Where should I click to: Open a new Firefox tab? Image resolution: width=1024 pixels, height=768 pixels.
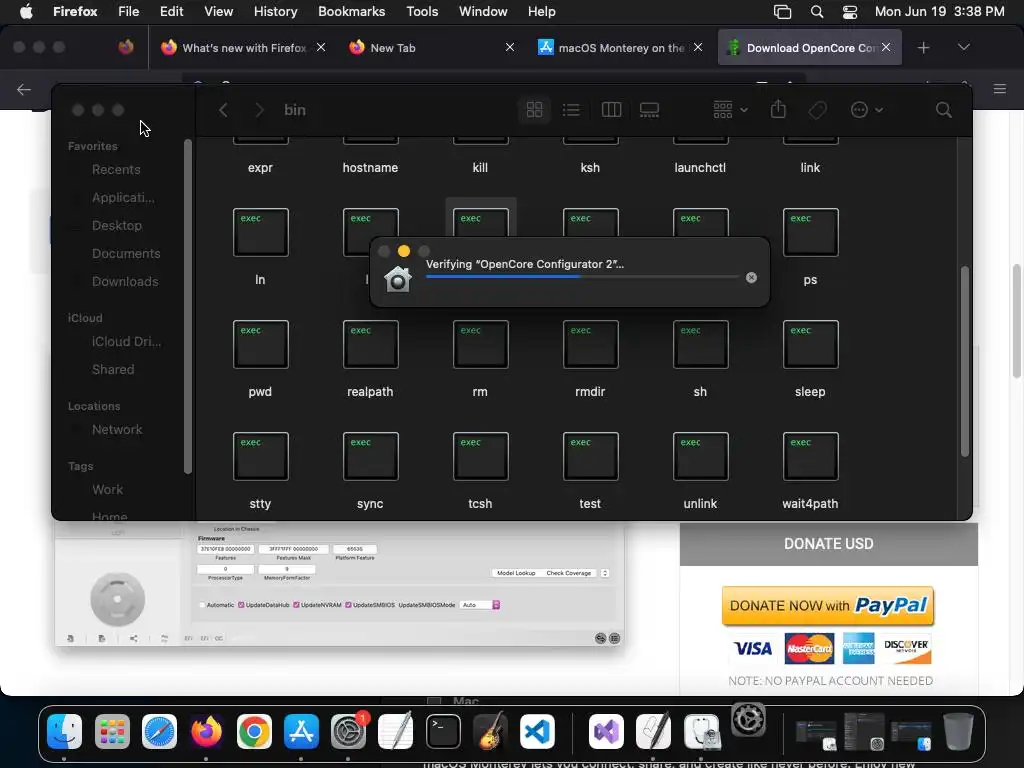923,48
